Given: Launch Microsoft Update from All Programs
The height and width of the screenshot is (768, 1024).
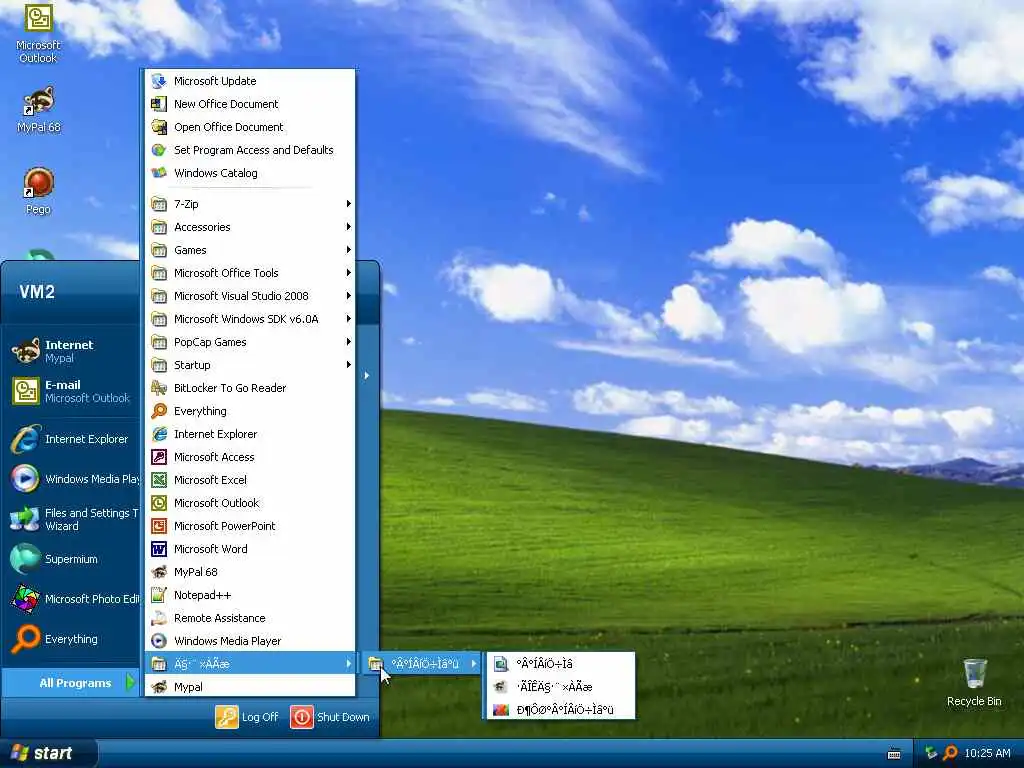Looking at the screenshot, I should pyautogui.click(x=250, y=81).
